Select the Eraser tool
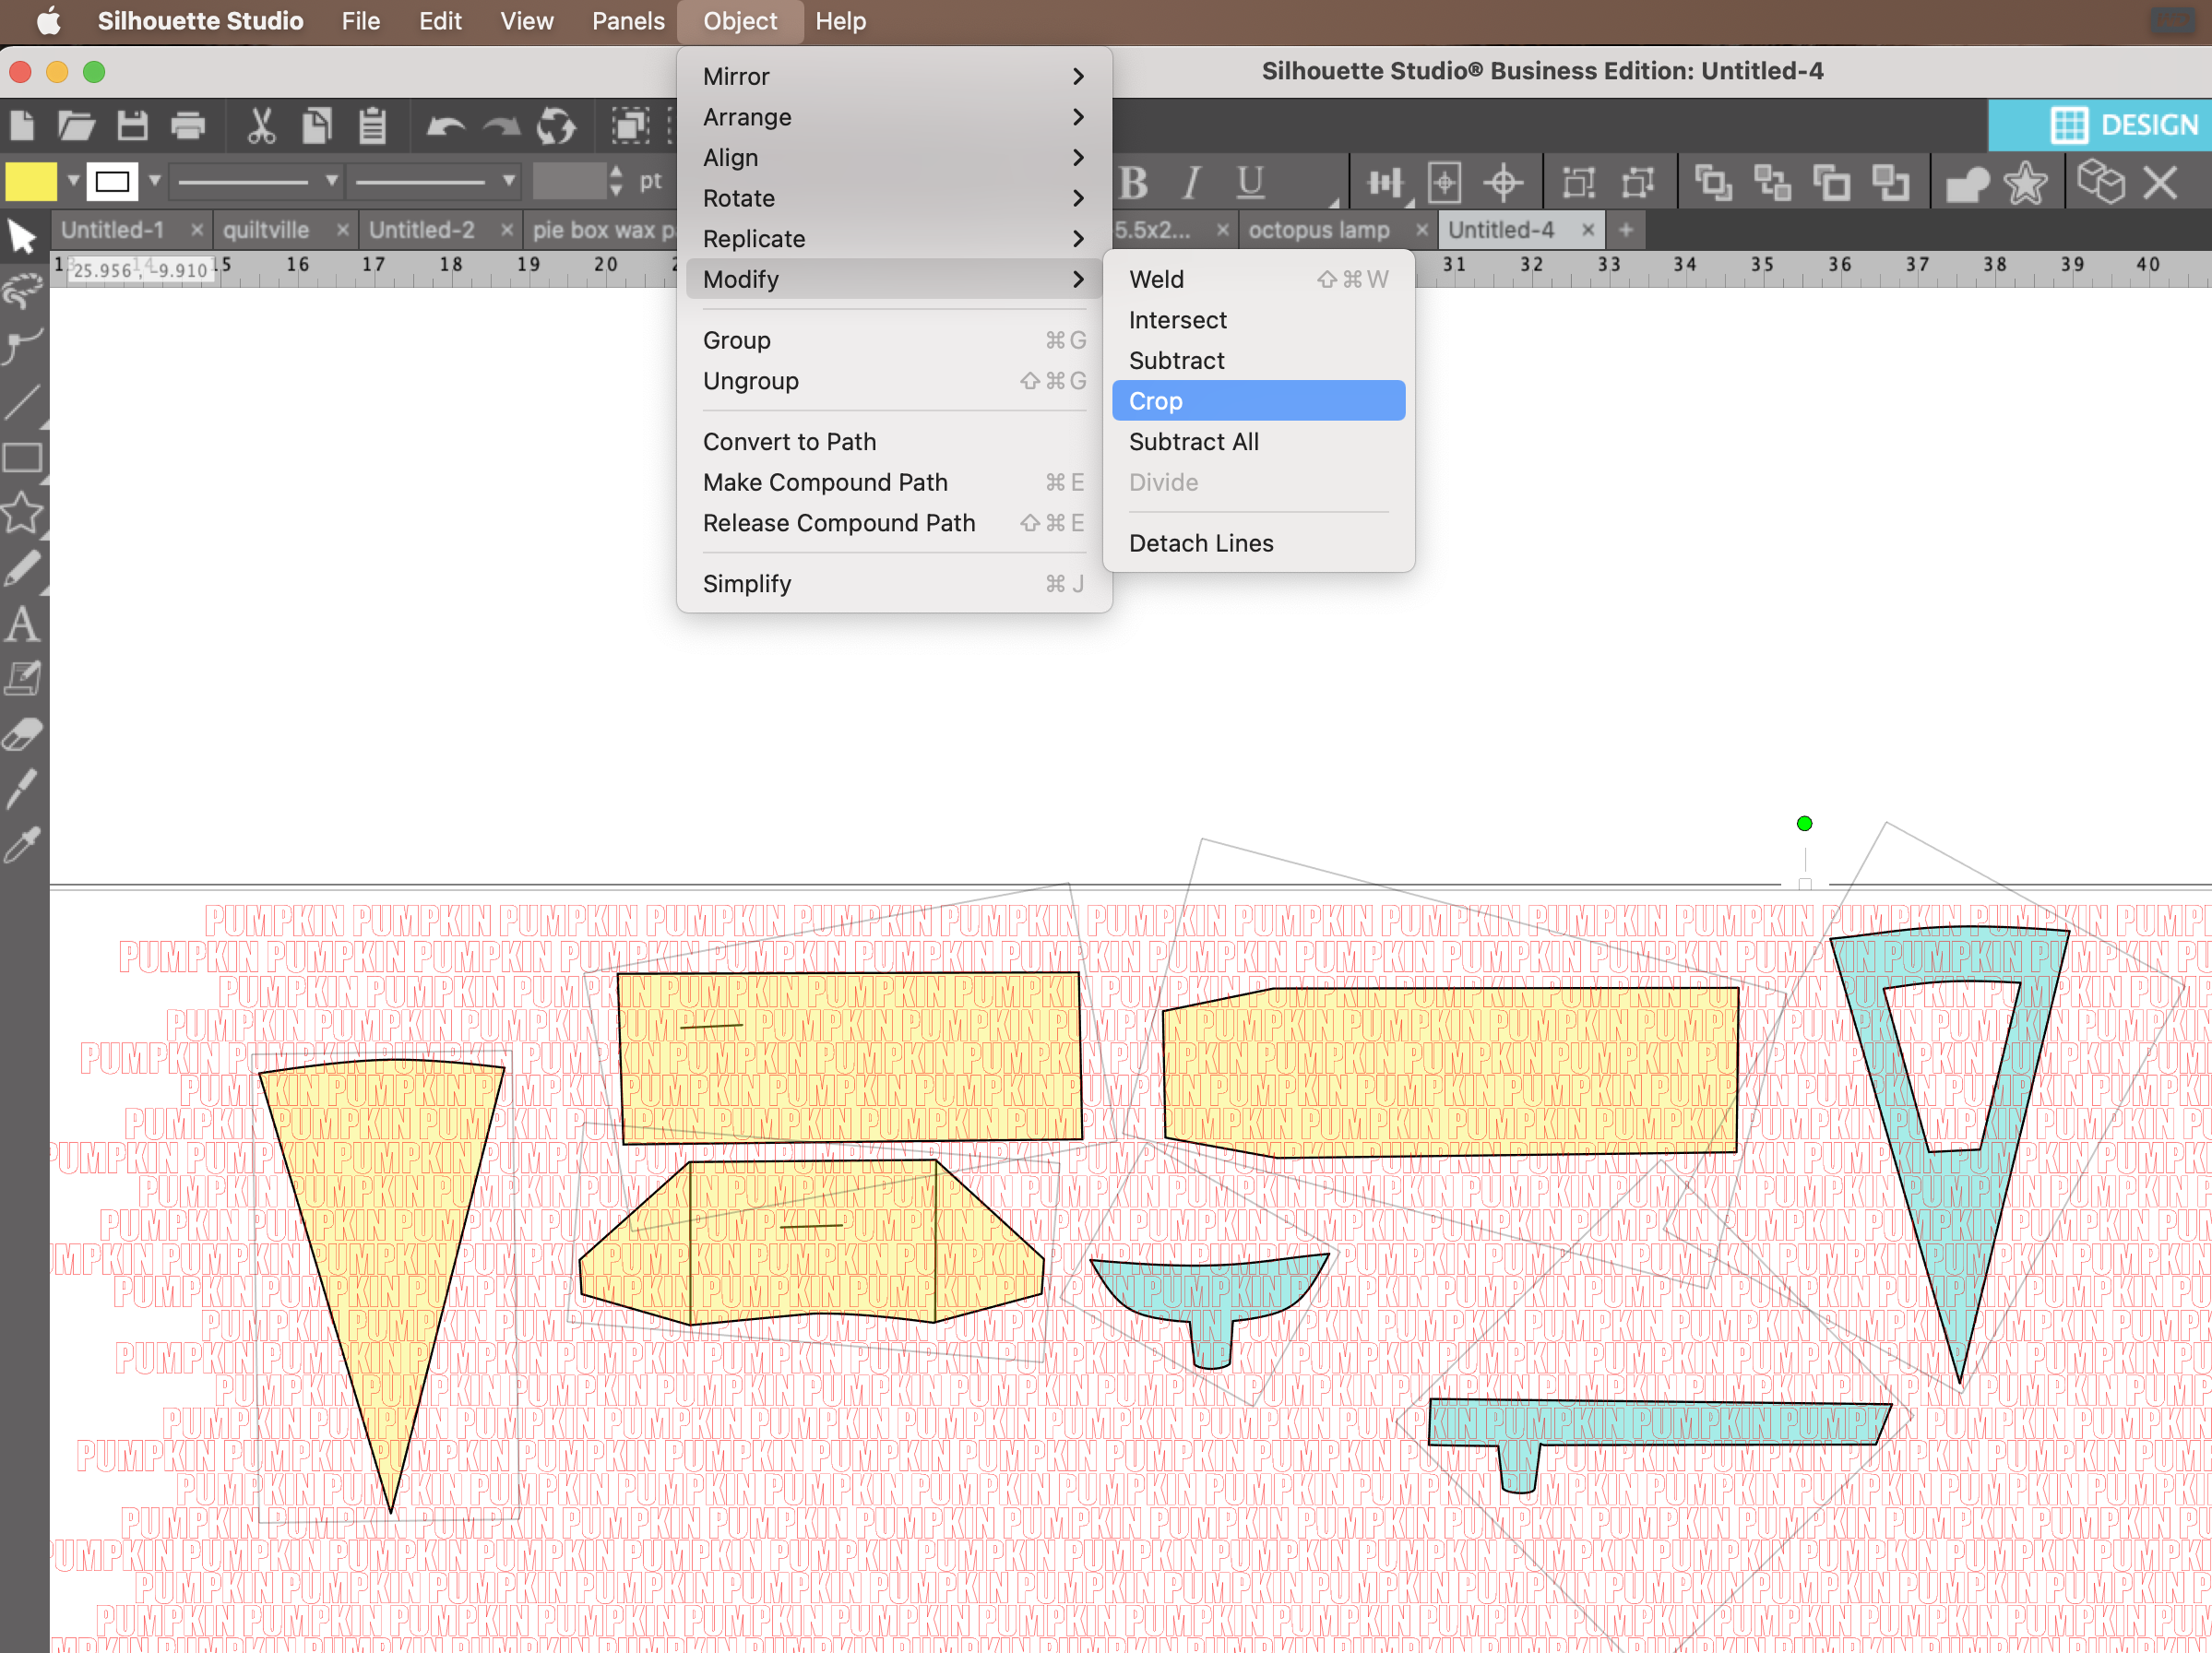2212x1653 pixels. tap(22, 734)
